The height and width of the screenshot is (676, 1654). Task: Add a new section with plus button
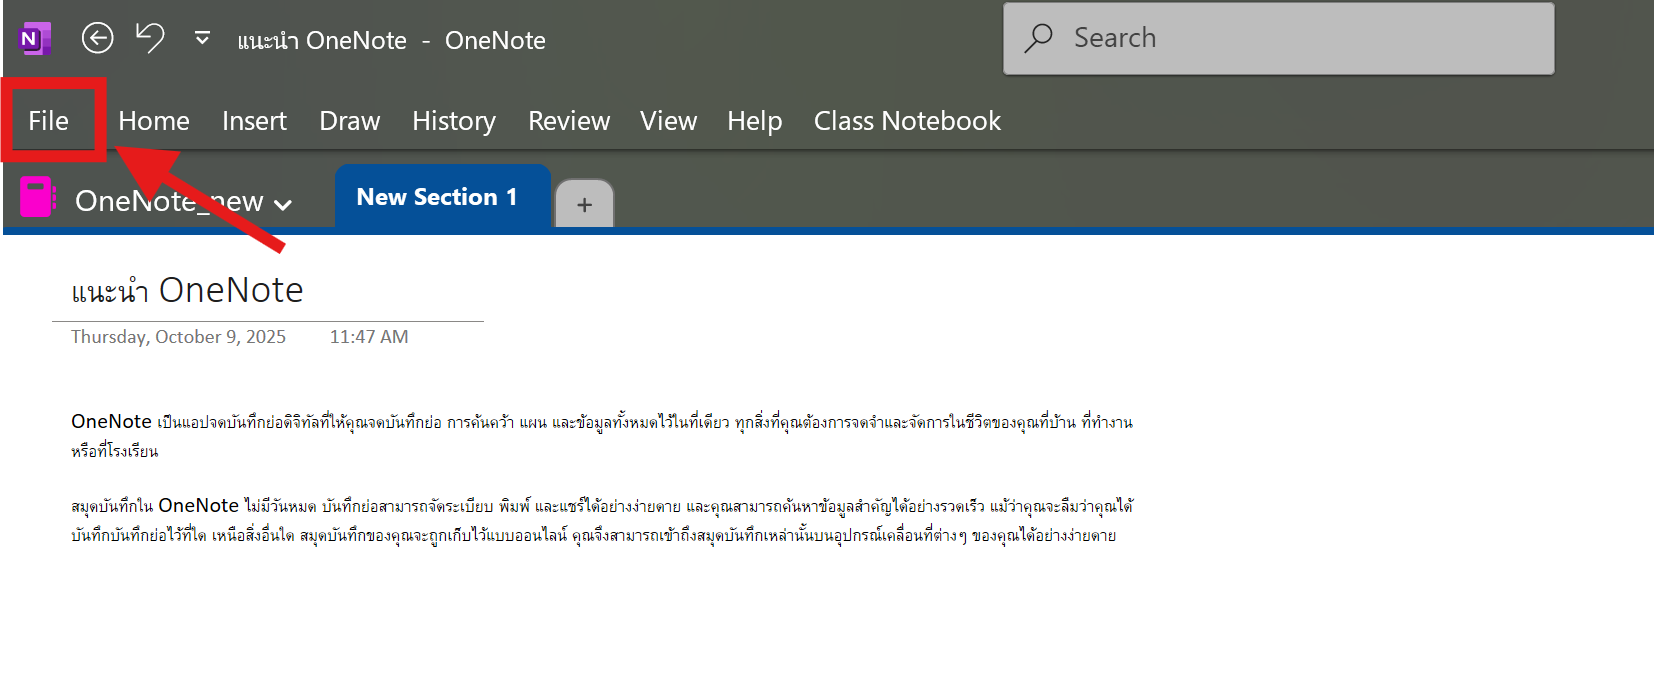[x=584, y=205]
